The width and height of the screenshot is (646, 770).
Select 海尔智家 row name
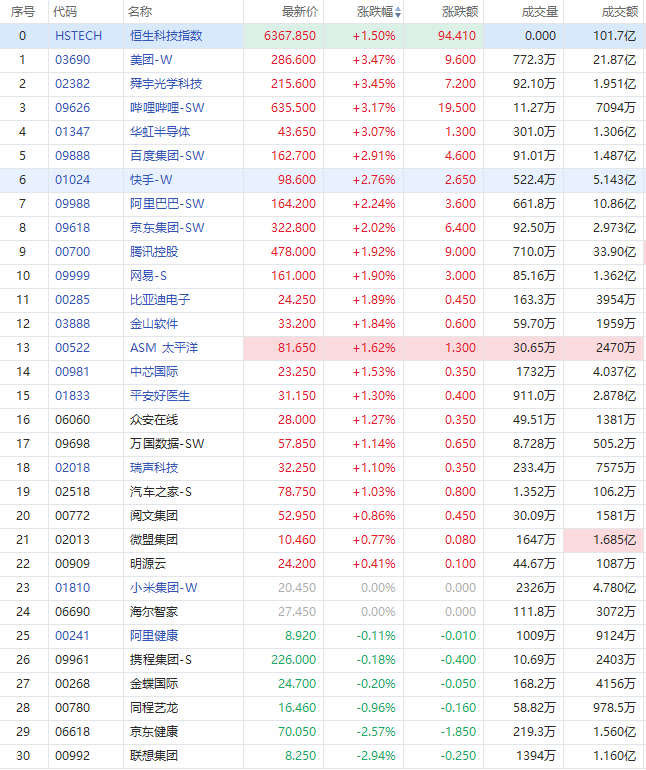154,612
